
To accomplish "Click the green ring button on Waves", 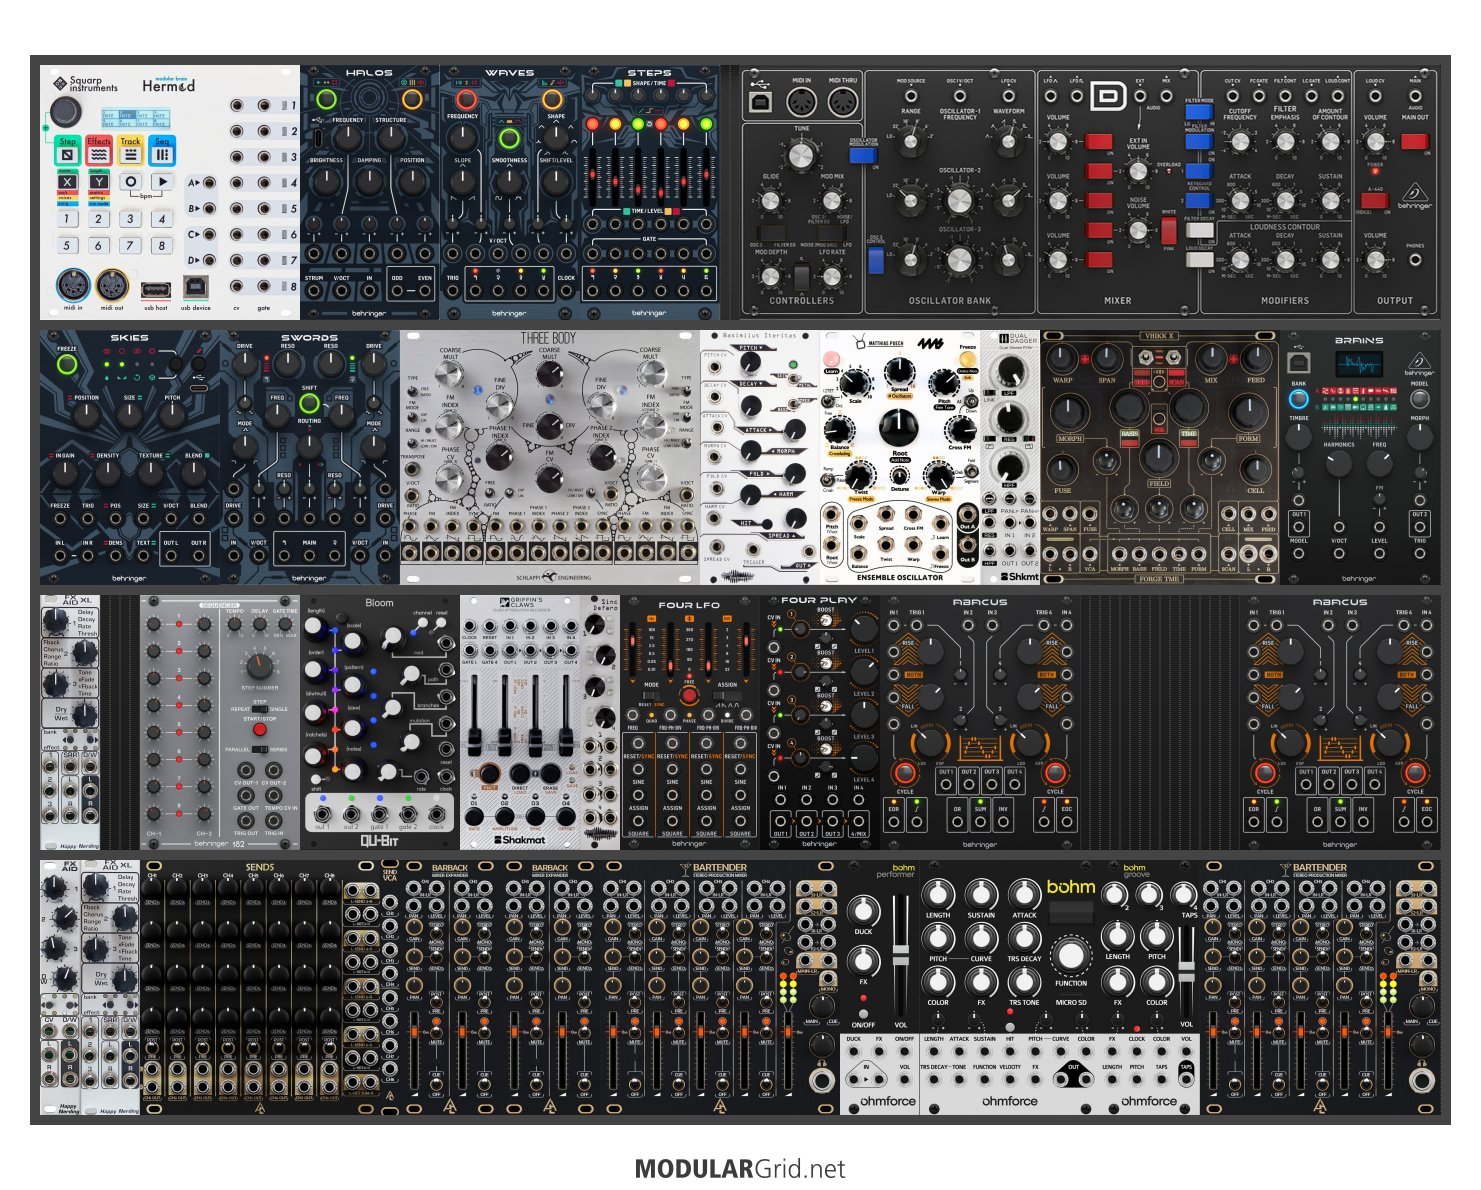I will tap(509, 138).
